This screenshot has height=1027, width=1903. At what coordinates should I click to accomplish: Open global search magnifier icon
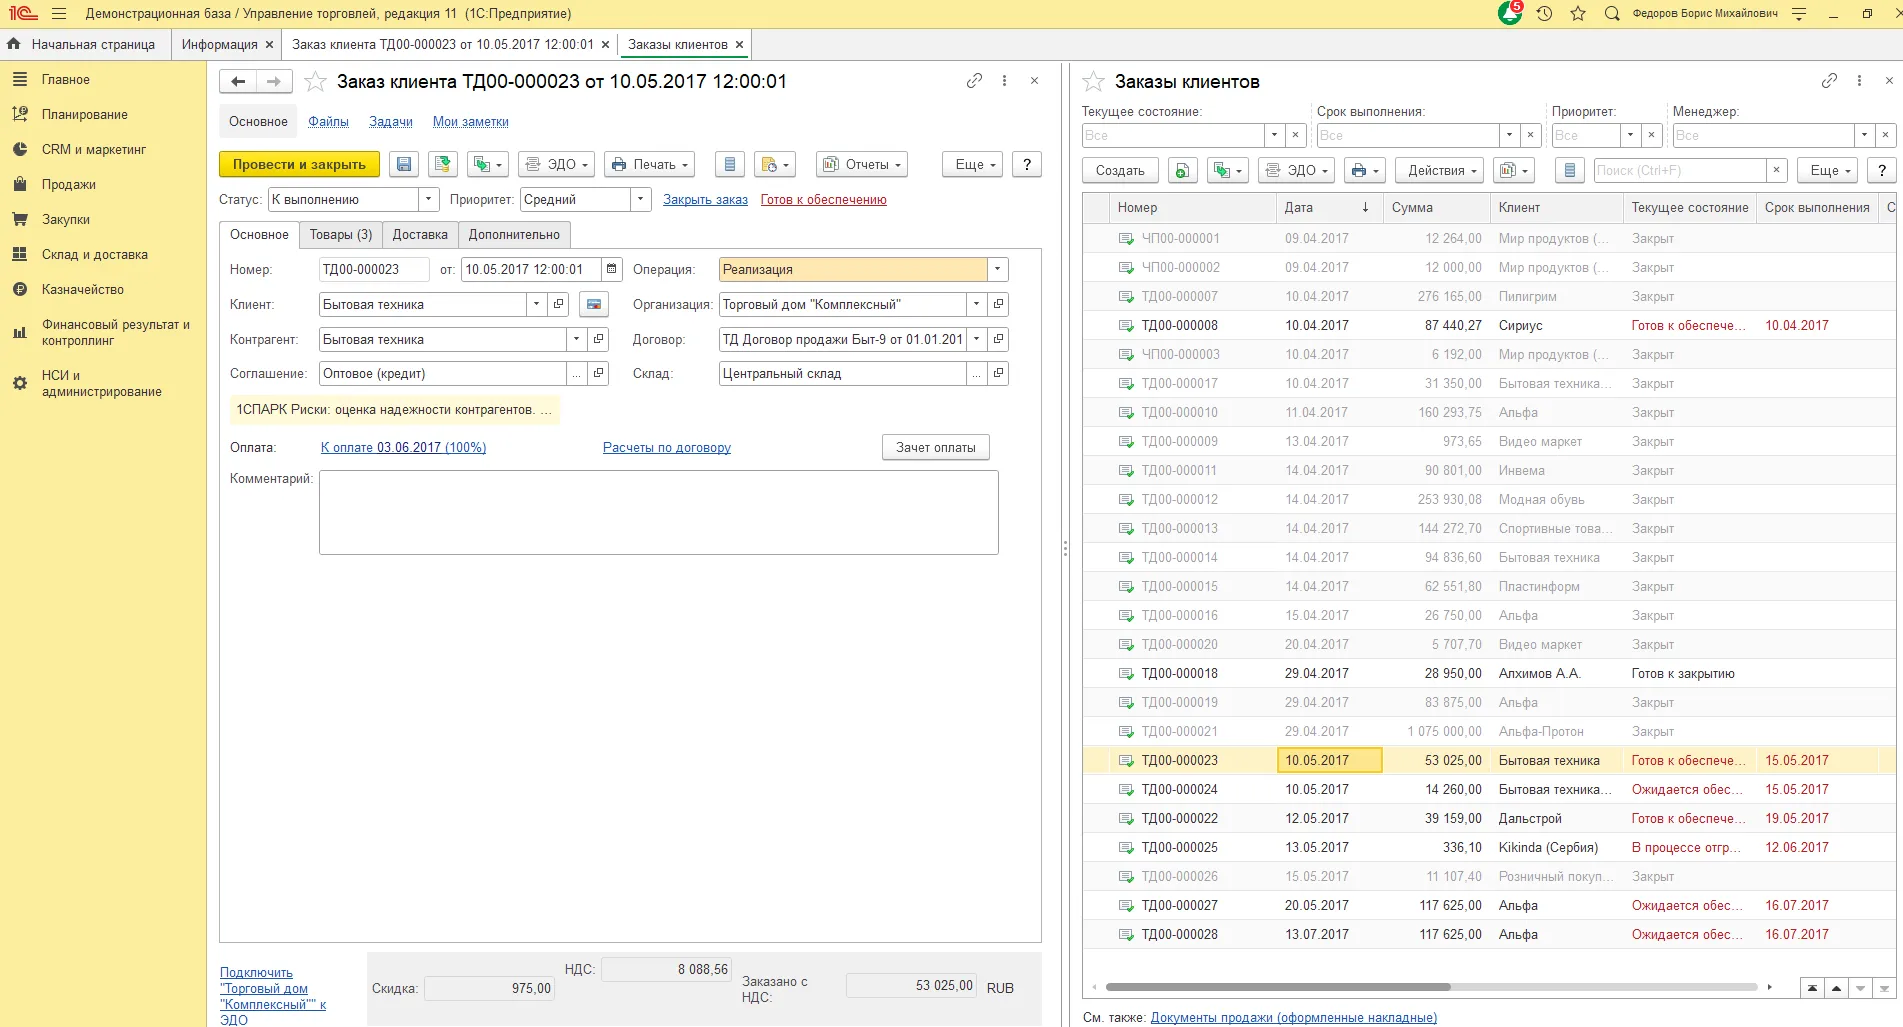click(x=1612, y=14)
